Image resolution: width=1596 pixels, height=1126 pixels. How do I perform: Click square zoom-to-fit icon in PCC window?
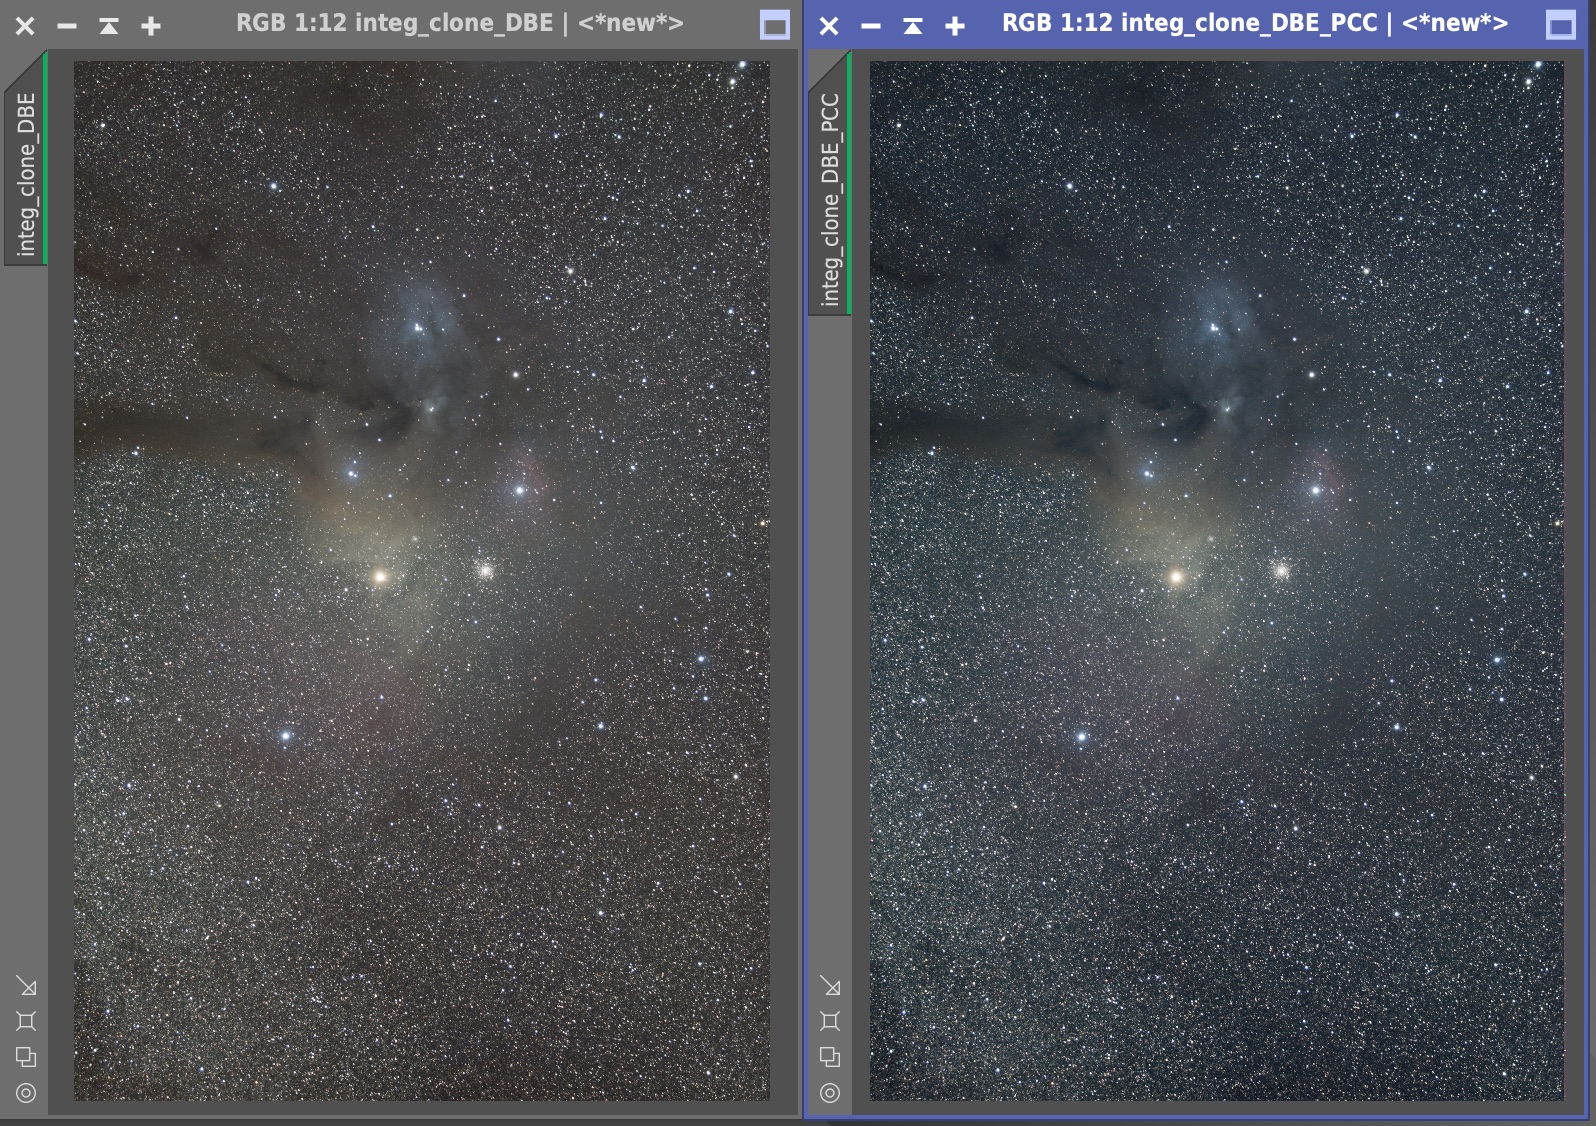(x=830, y=1021)
